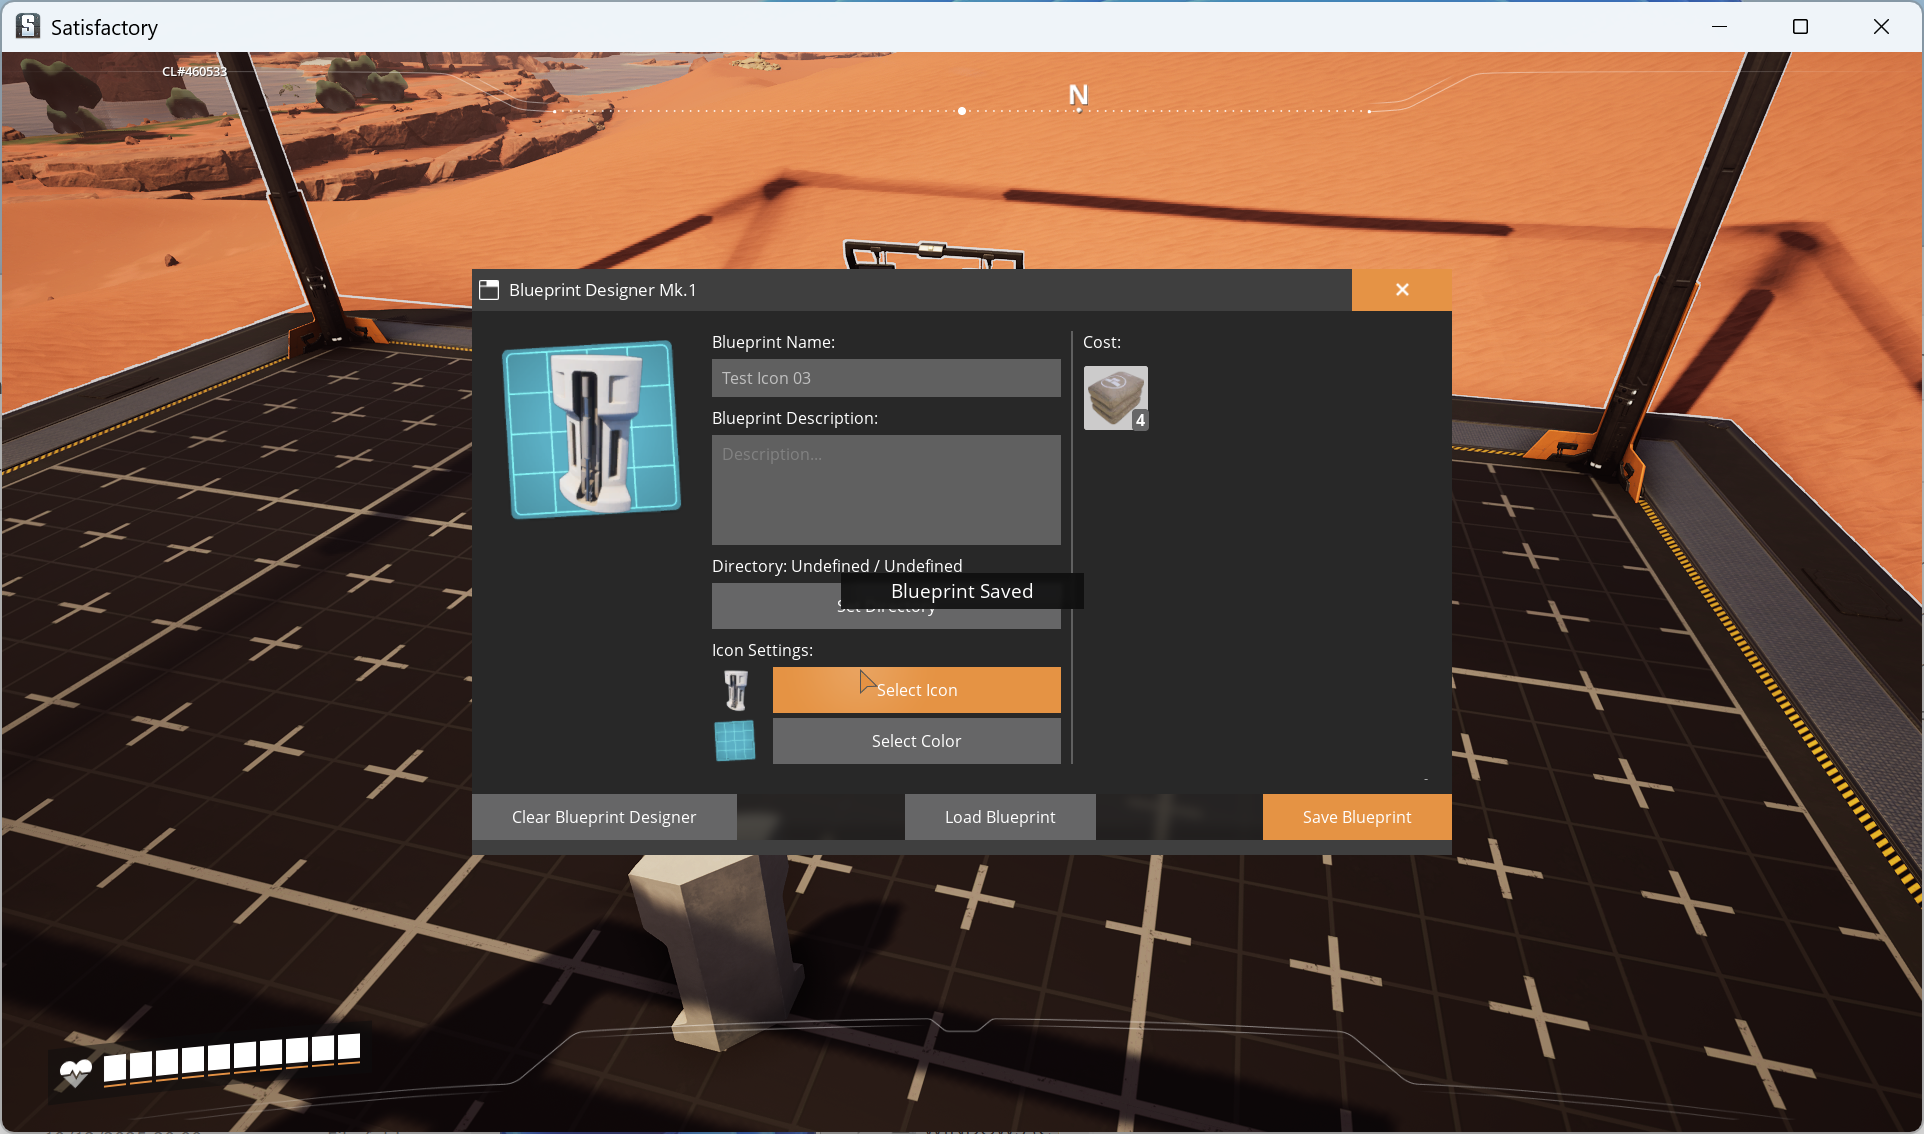This screenshot has height=1134, width=1924.
Task: Click the concrete cost item icon
Action: pos(1115,397)
